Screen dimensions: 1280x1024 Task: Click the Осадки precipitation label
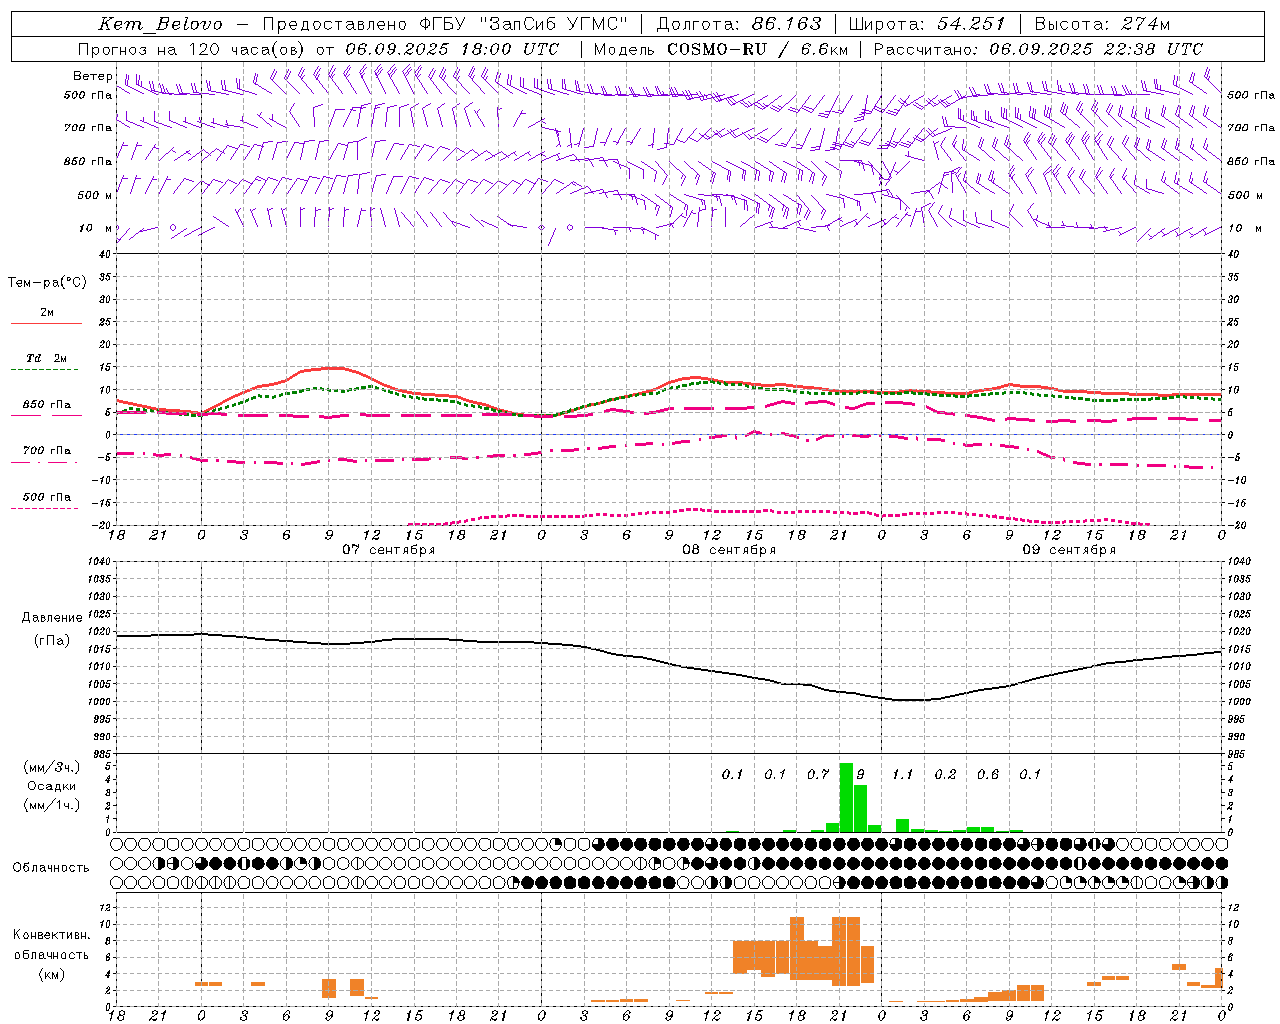coord(52,786)
